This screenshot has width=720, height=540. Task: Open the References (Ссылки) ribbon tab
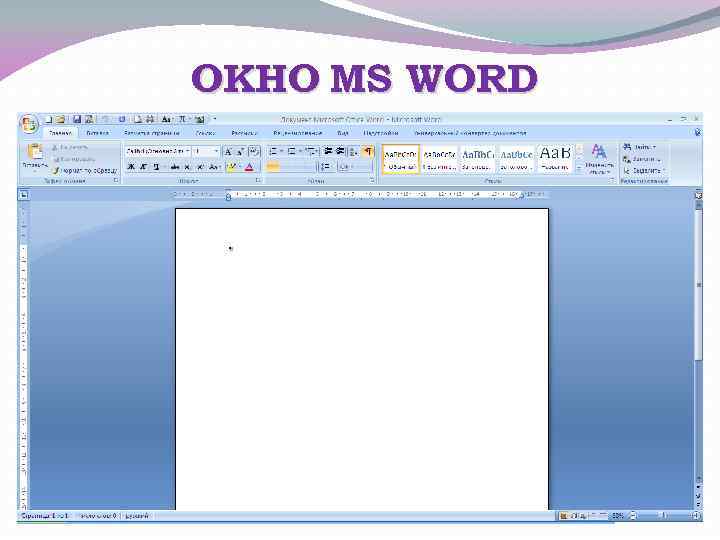point(205,133)
